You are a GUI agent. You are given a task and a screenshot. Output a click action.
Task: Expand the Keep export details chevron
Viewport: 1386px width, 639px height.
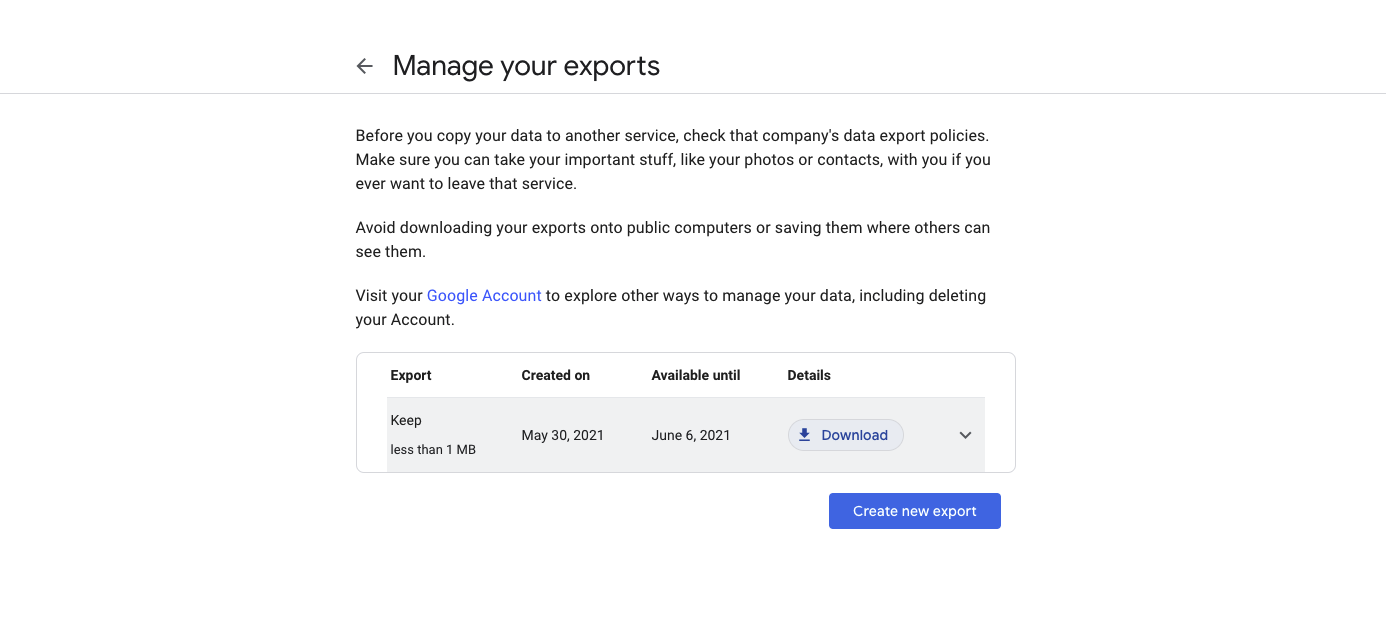point(965,435)
